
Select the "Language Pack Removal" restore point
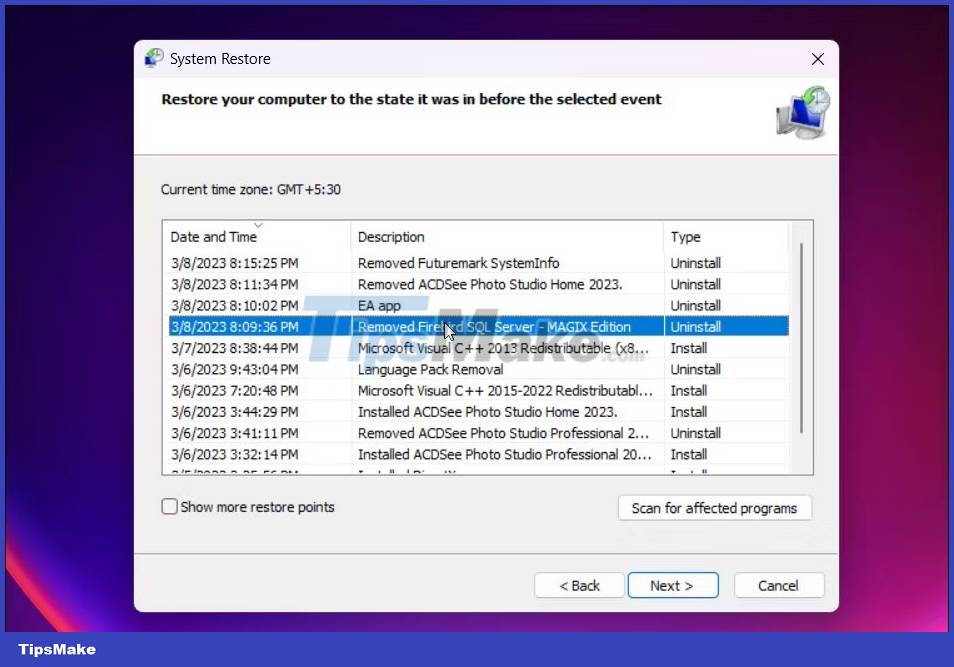(450, 369)
